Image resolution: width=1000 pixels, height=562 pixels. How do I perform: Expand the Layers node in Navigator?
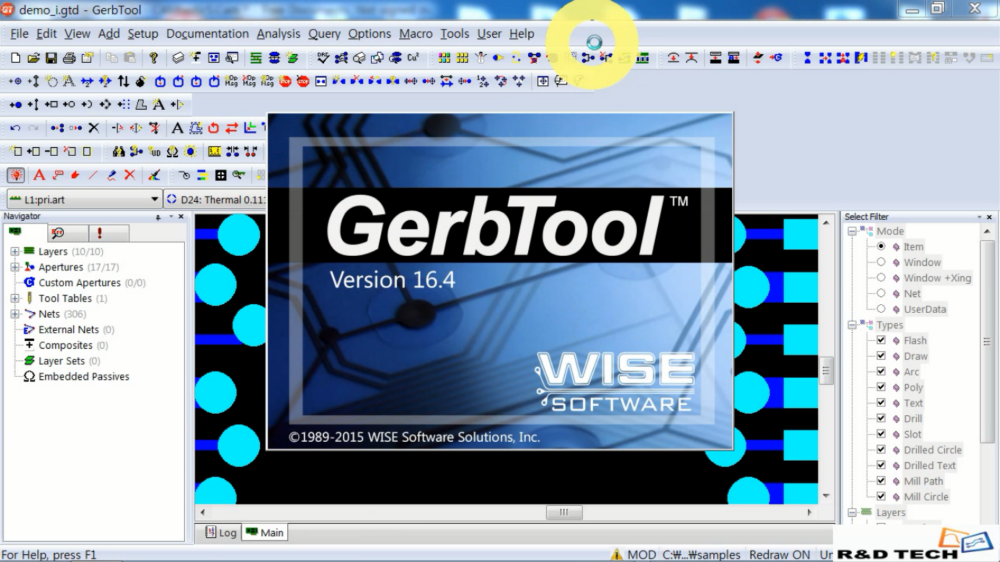pos(15,251)
